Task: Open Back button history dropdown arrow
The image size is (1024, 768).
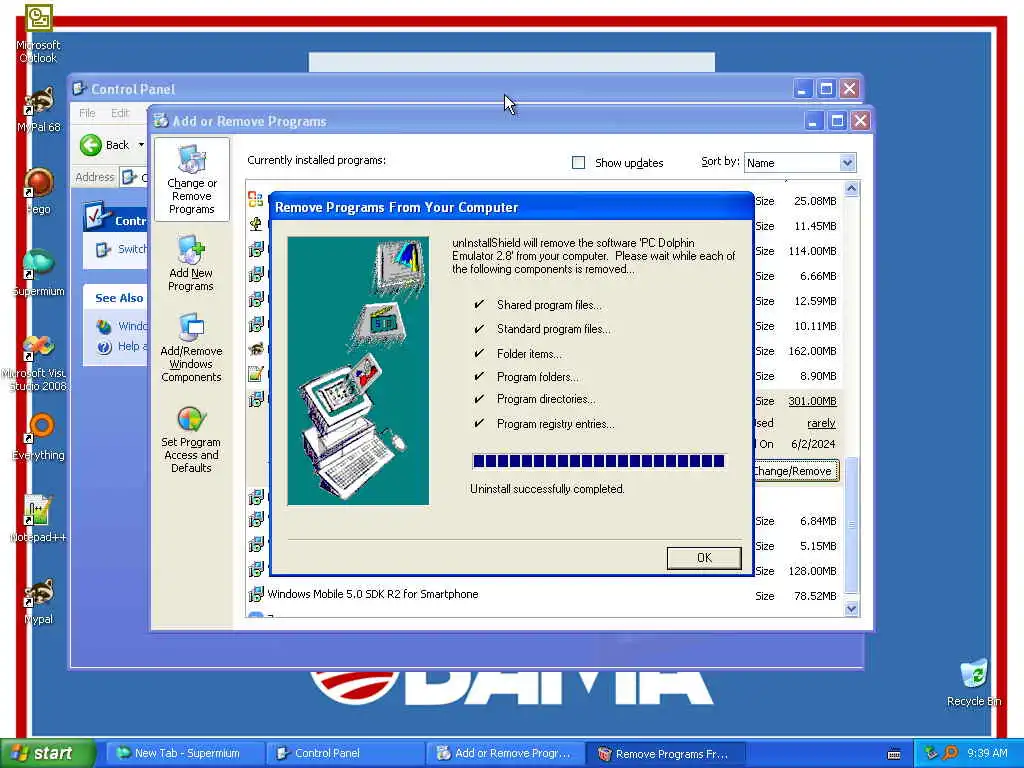Action: coord(141,145)
